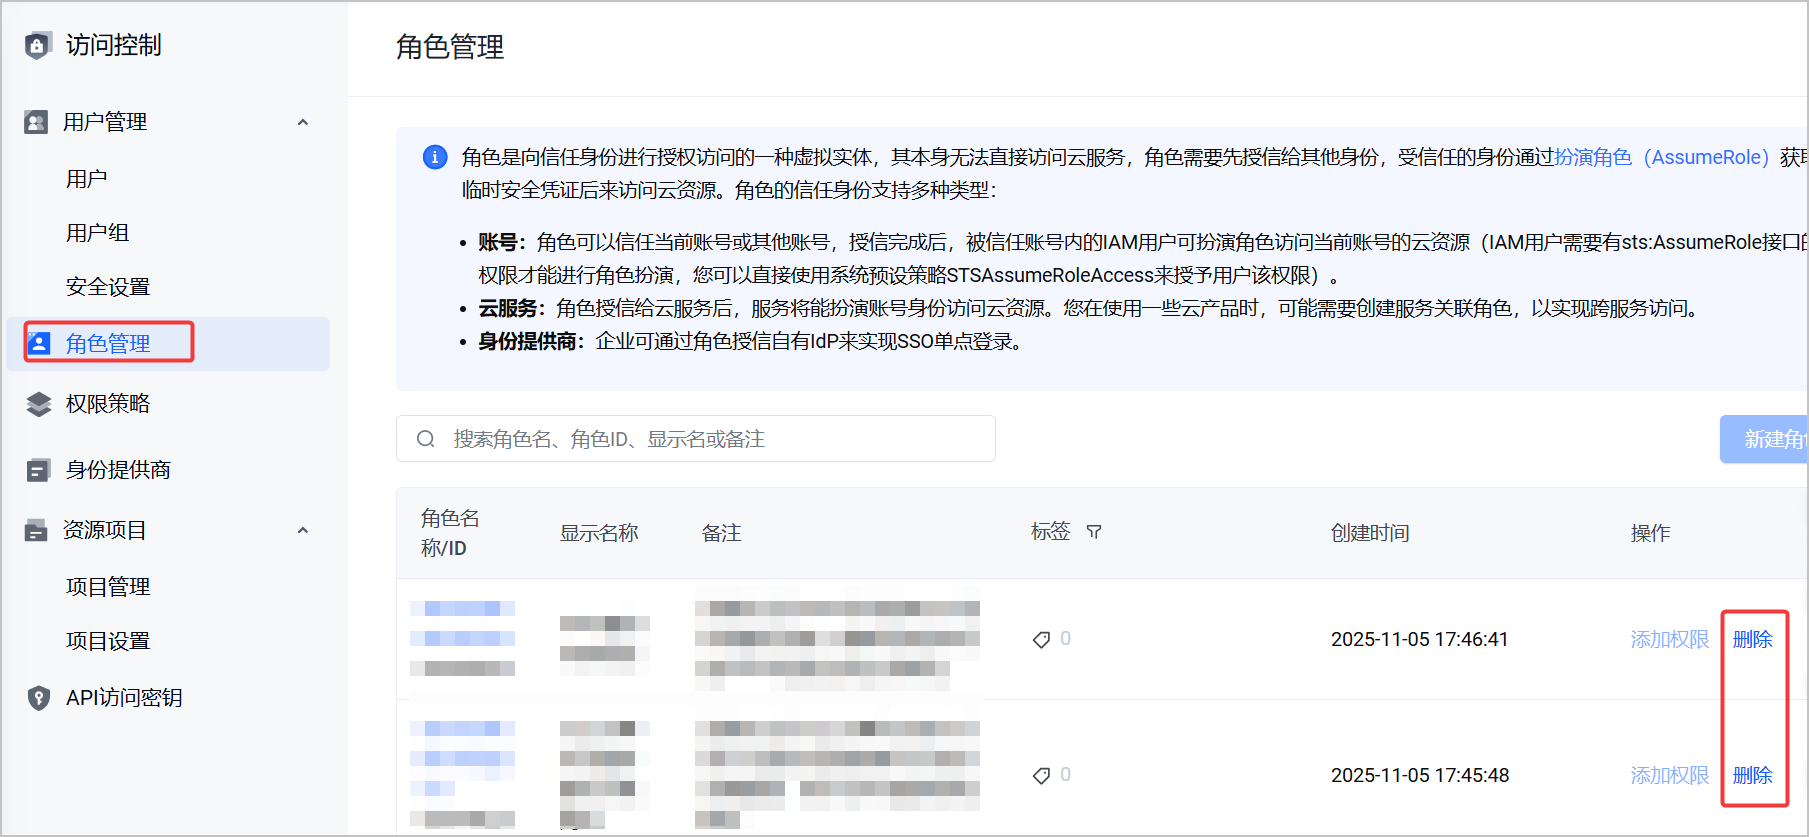Go to 项目管理 in sidebar
The height and width of the screenshot is (837, 1809).
(x=108, y=587)
